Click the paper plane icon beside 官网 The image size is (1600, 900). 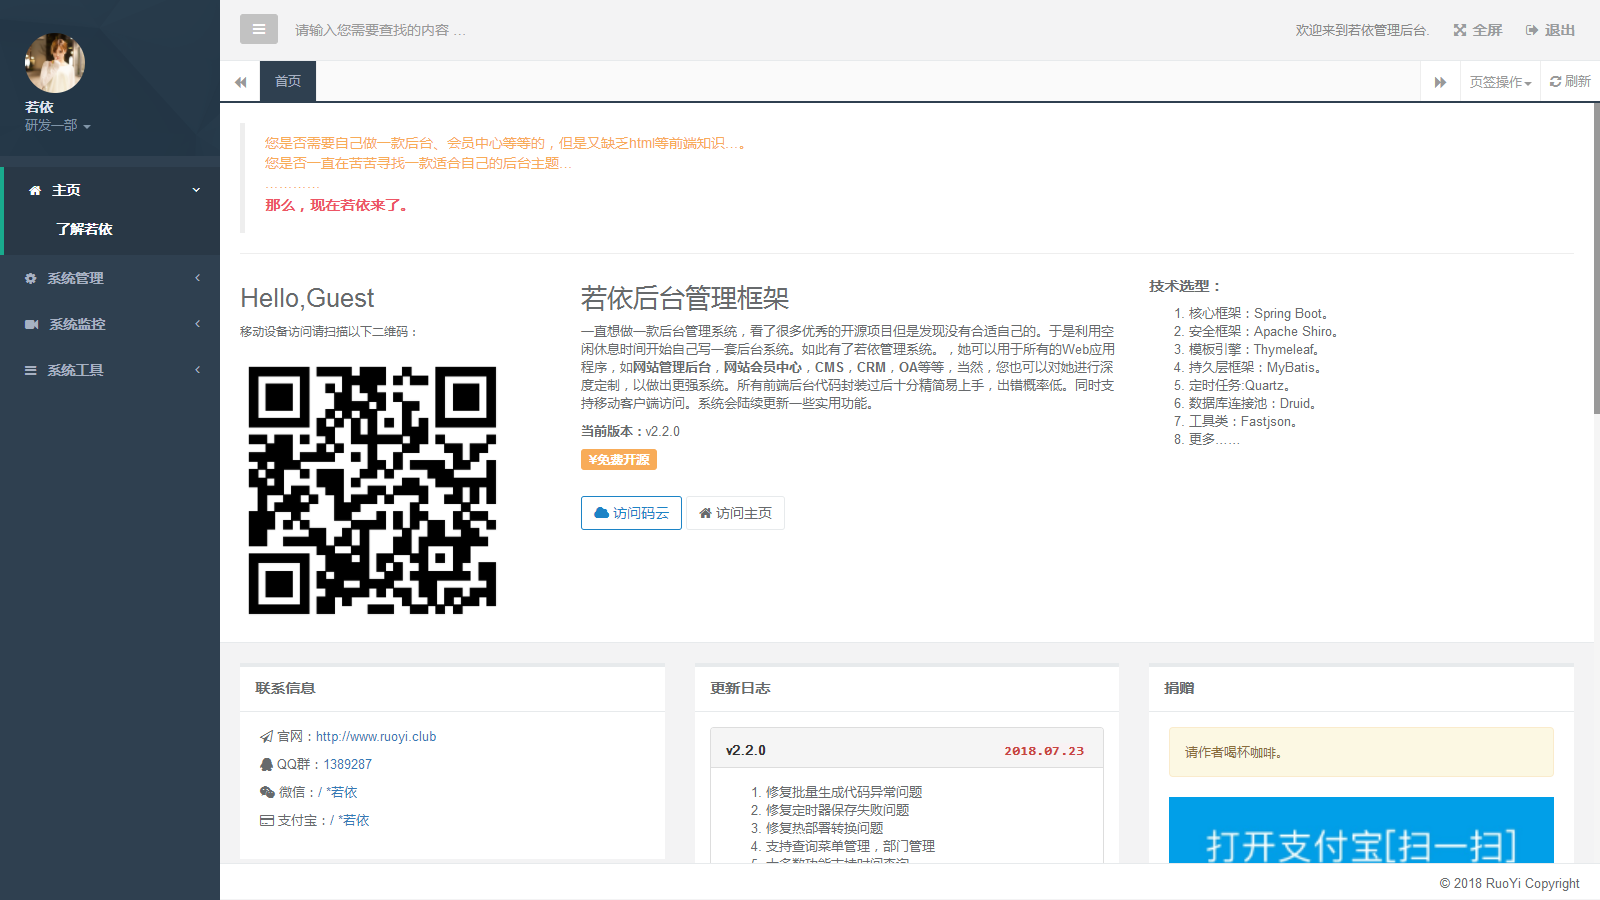click(x=266, y=737)
